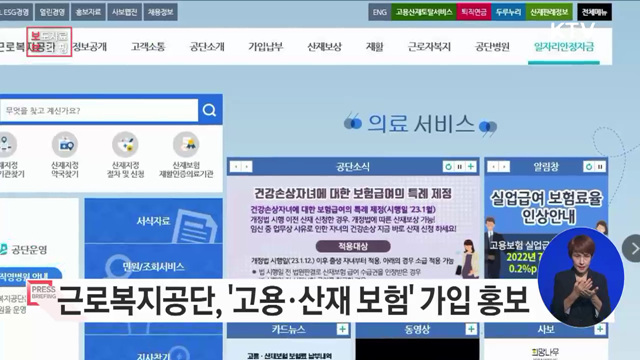Open 정보공개 menu

[x=90, y=47]
